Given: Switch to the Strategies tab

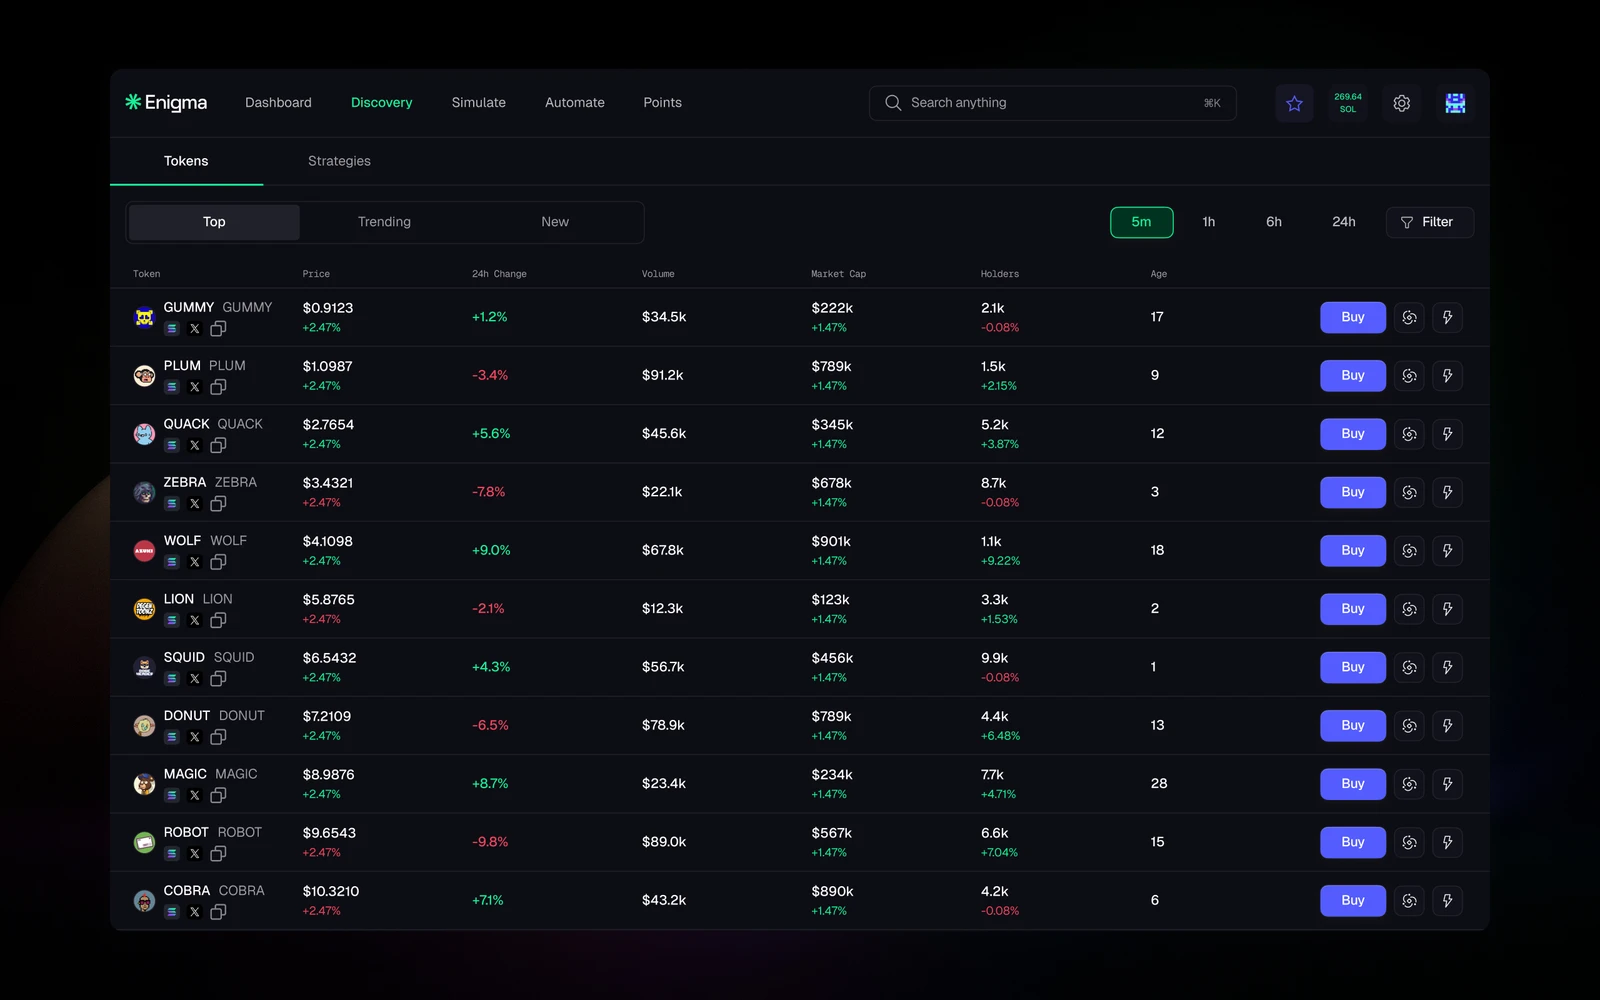Looking at the screenshot, I should (x=339, y=161).
